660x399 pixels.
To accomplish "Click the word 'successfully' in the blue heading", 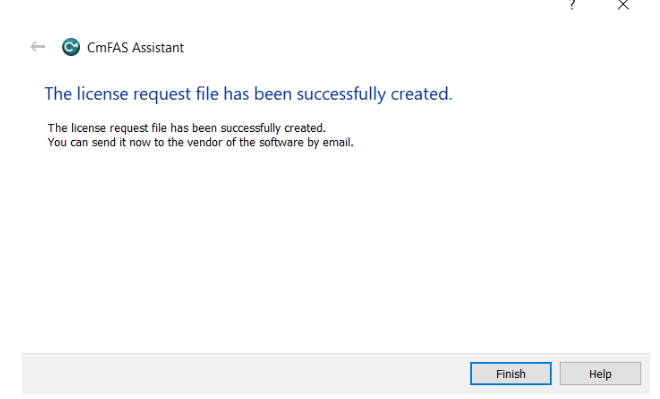I will point(341,94).
